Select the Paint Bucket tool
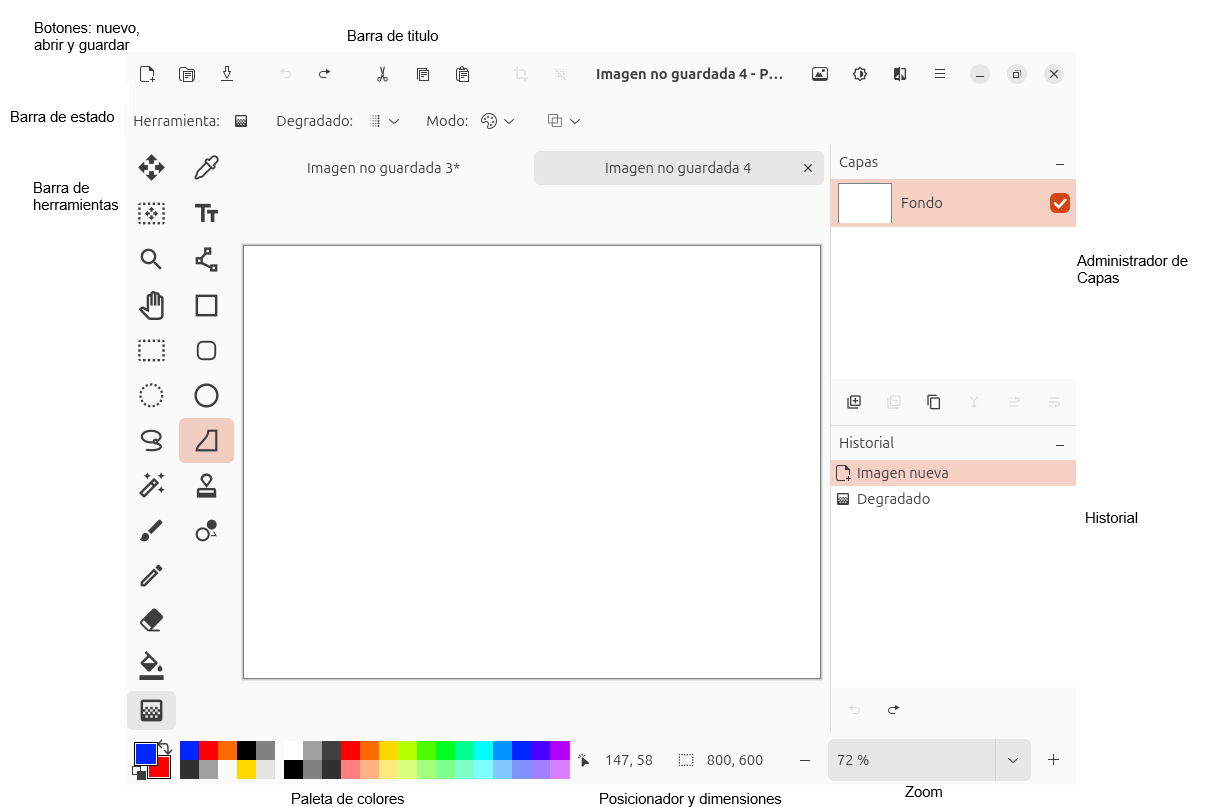 [151, 665]
